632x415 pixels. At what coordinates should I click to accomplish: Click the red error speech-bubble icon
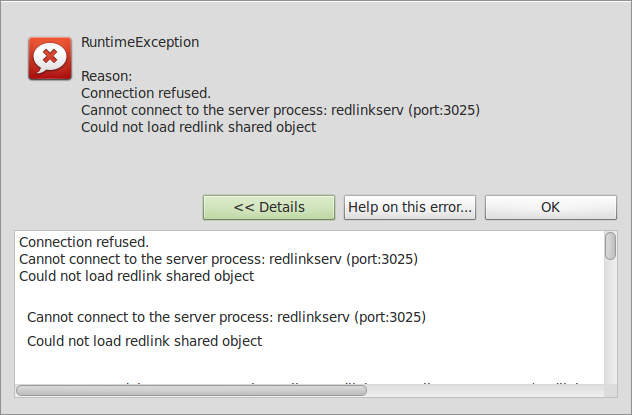49,59
